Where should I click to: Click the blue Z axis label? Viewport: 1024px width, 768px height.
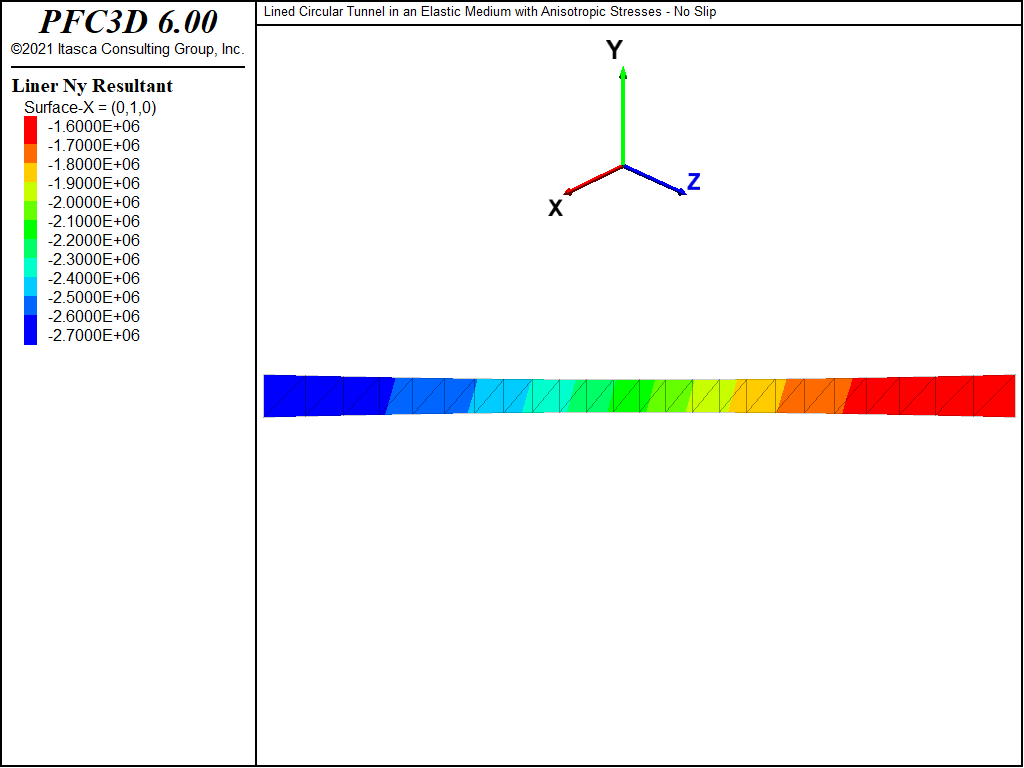click(x=694, y=182)
